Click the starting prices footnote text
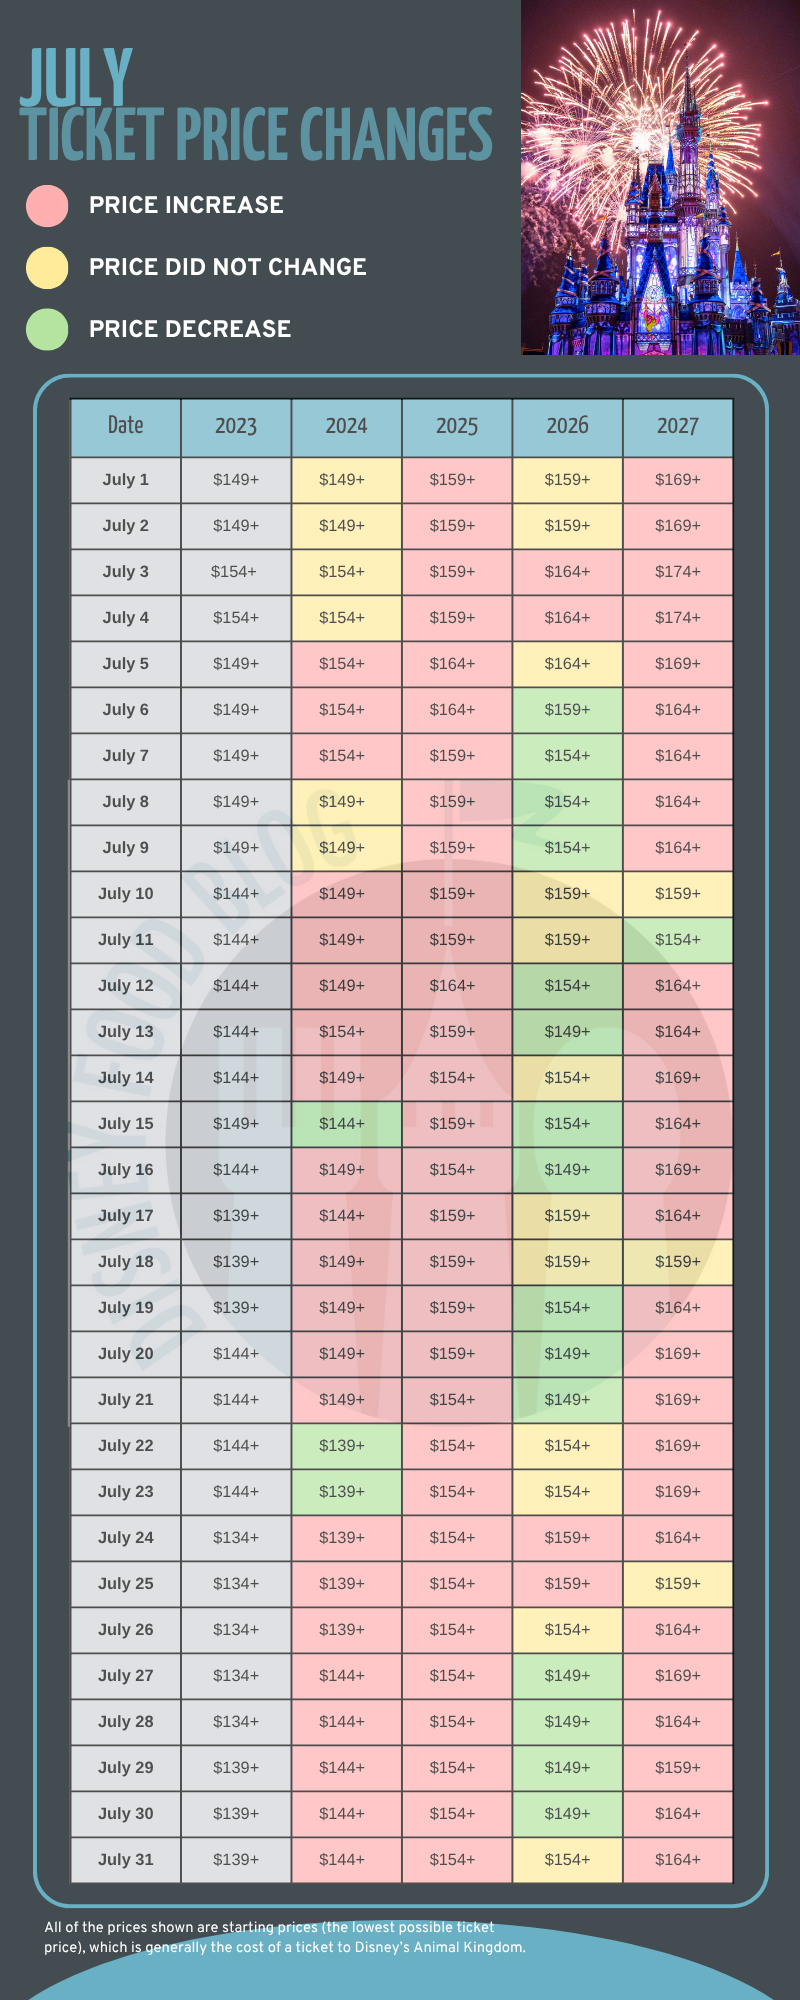This screenshot has height=2000, width=800. coord(285,1937)
